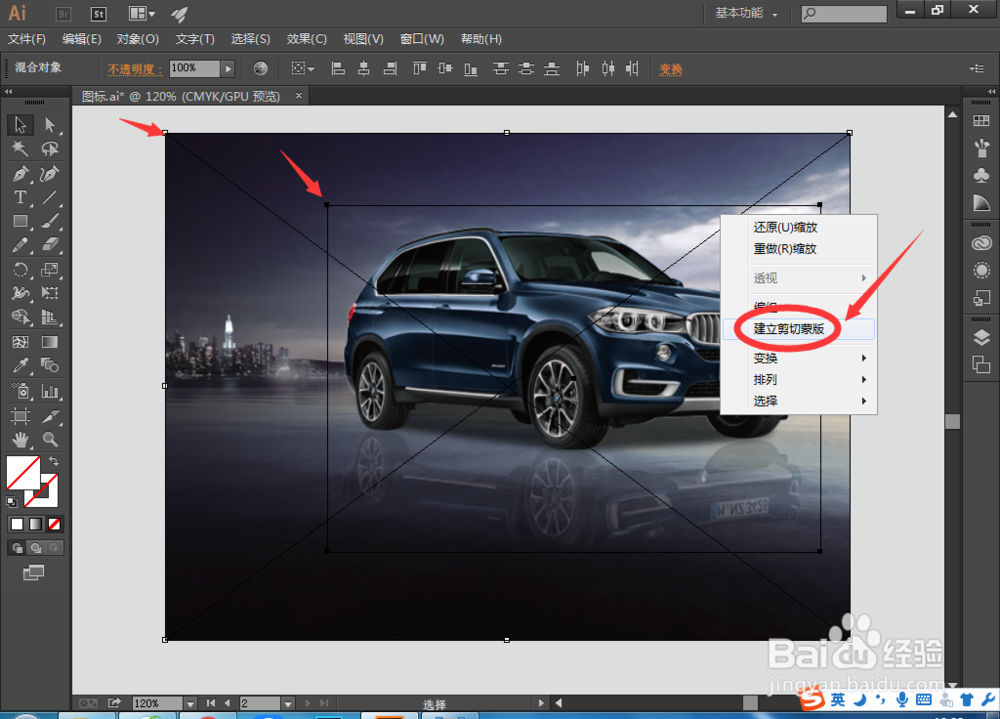This screenshot has height=719, width=1000.
Task: Select the Curvature tool
Action: pyautogui.click(x=50, y=174)
